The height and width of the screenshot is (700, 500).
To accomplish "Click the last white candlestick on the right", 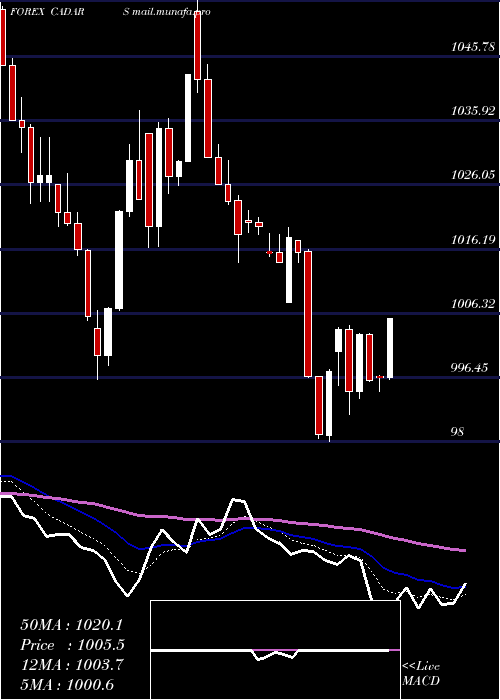I will (x=390, y=348).
